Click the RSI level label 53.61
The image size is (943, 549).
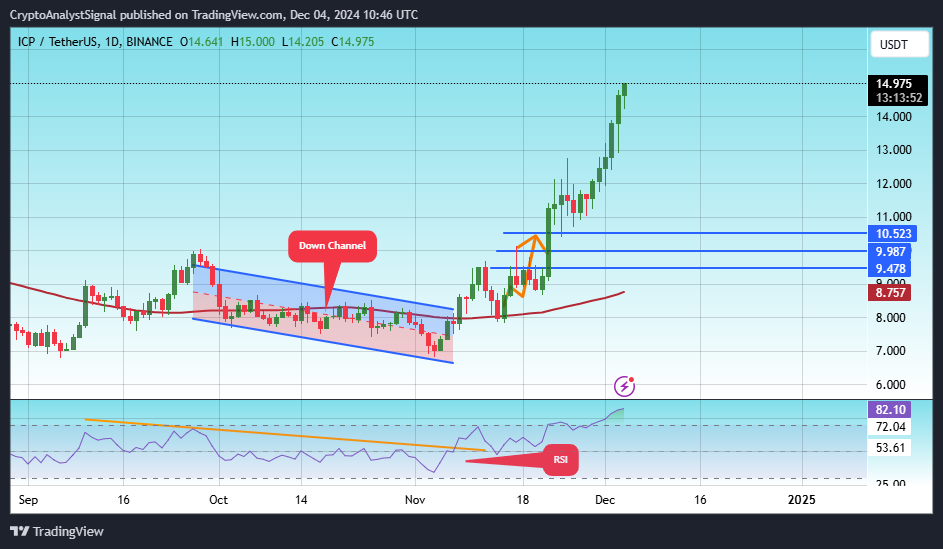[890, 448]
